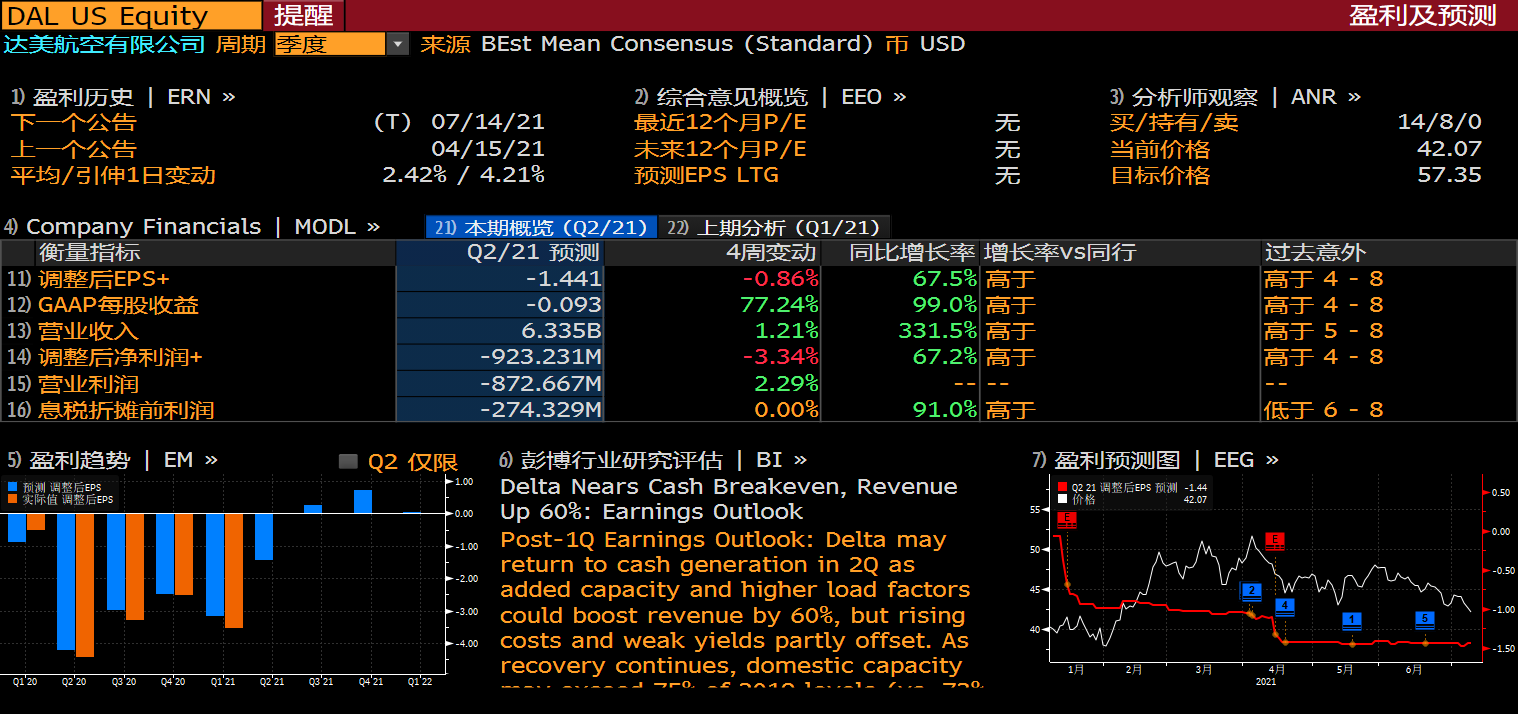Open 分析师观察 | ANR section
The width and height of the screenshot is (1518, 714).
pyautogui.click(x=1236, y=97)
